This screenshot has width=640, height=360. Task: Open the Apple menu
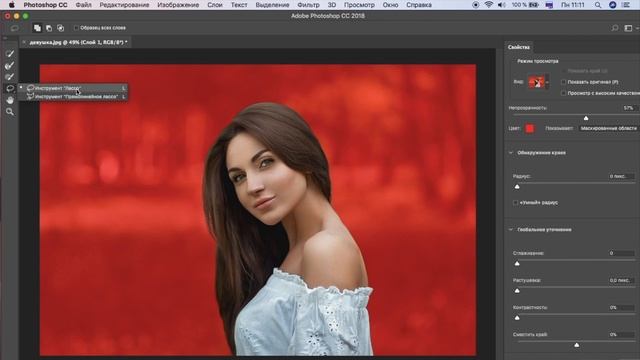pos(12,5)
